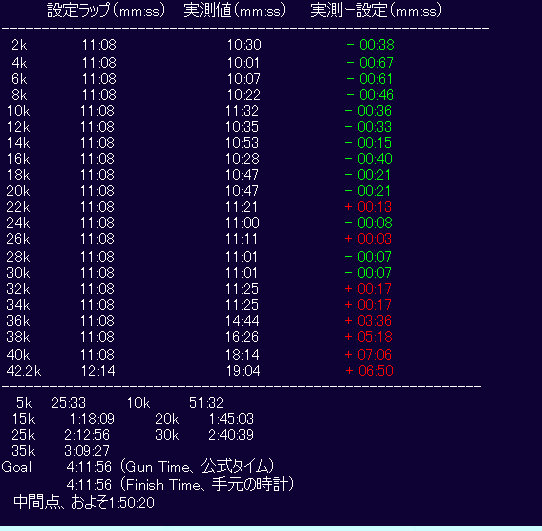Select the 10k row label
This screenshot has width=542, height=531.
coord(19,111)
